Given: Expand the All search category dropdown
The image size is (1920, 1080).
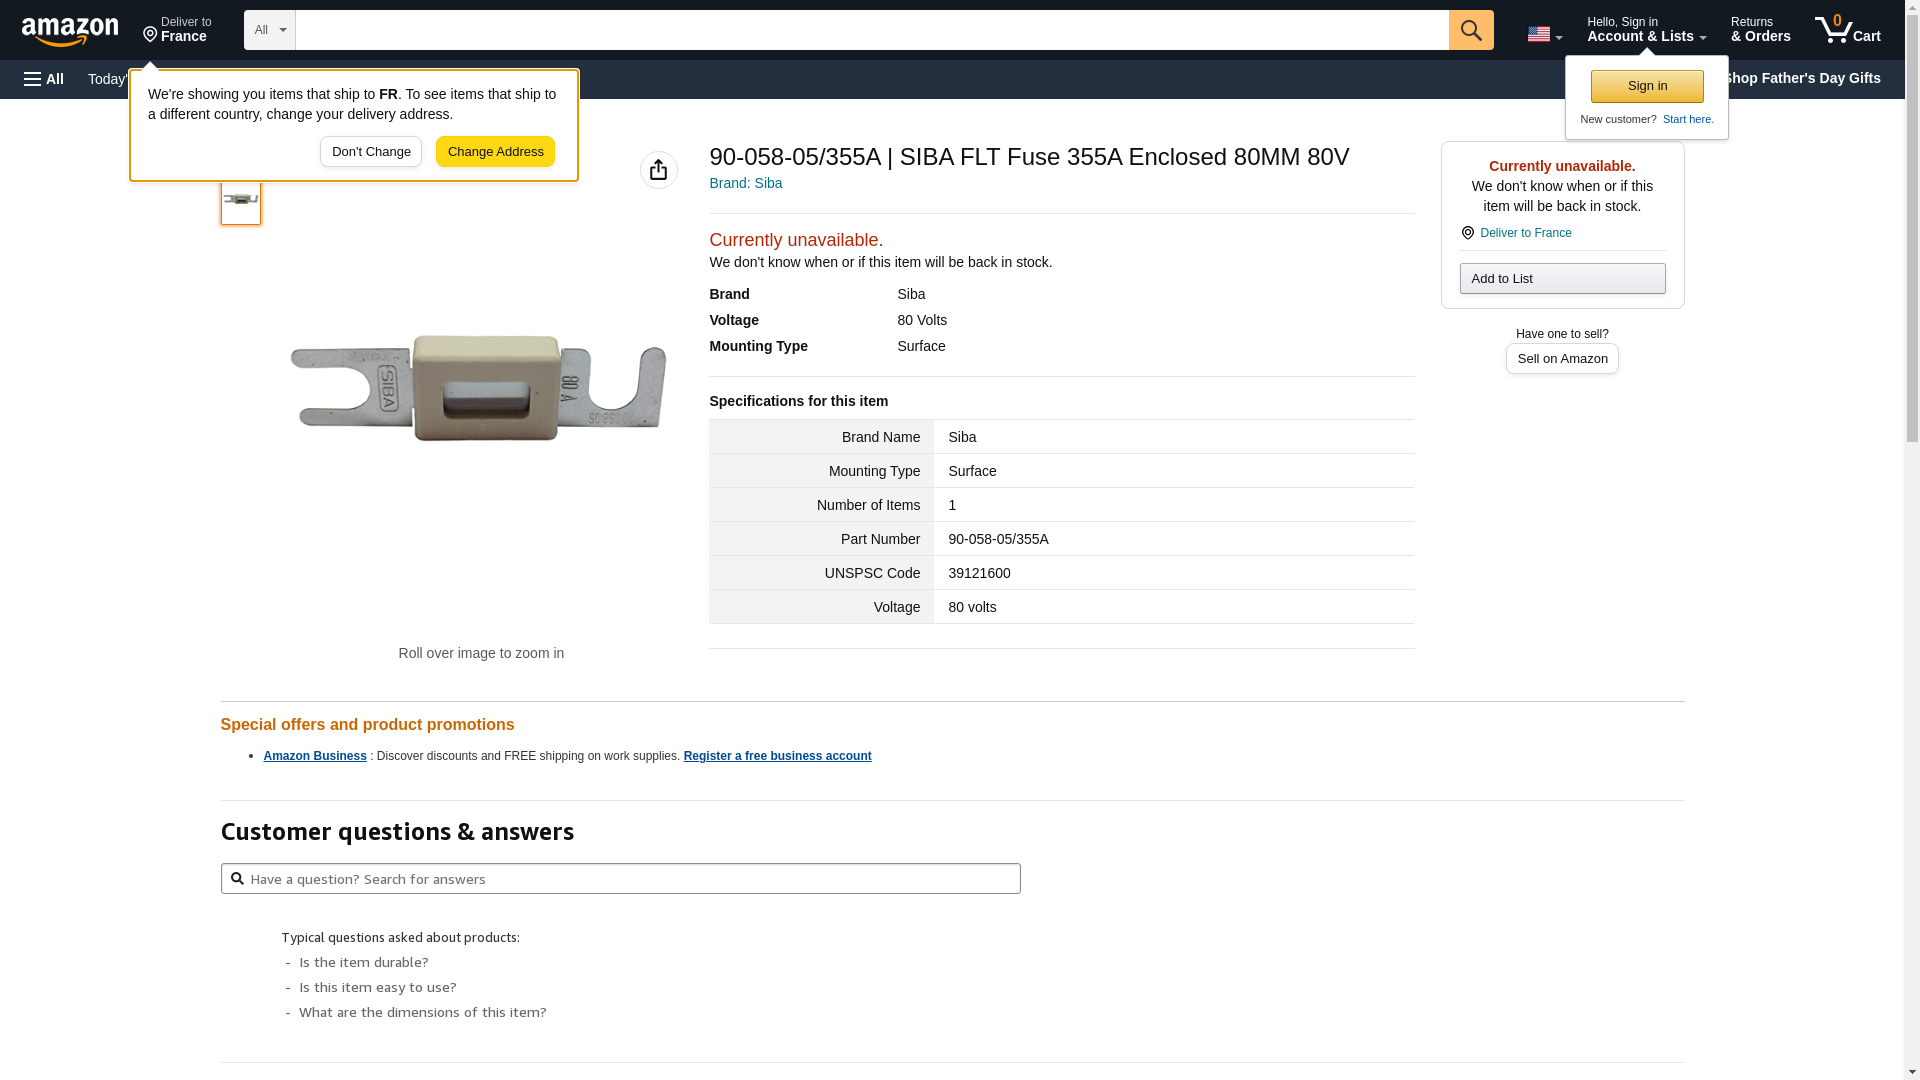Looking at the screenshot, I should [x=269, y=30].
